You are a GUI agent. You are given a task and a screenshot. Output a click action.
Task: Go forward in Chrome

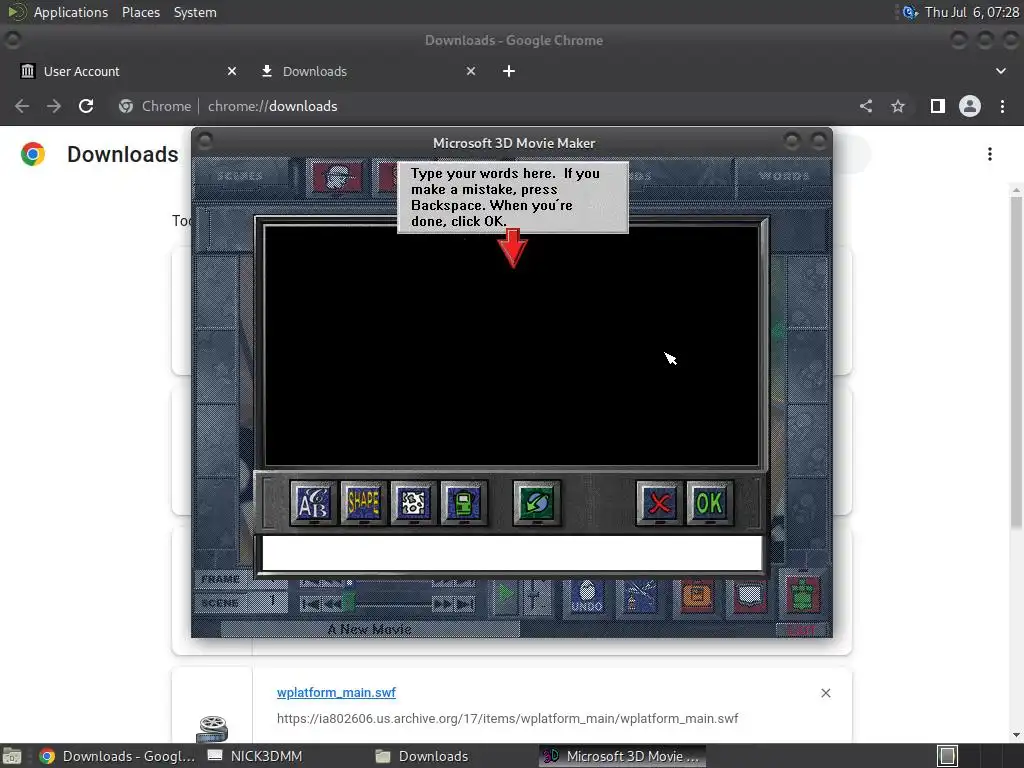coord(54,106)
